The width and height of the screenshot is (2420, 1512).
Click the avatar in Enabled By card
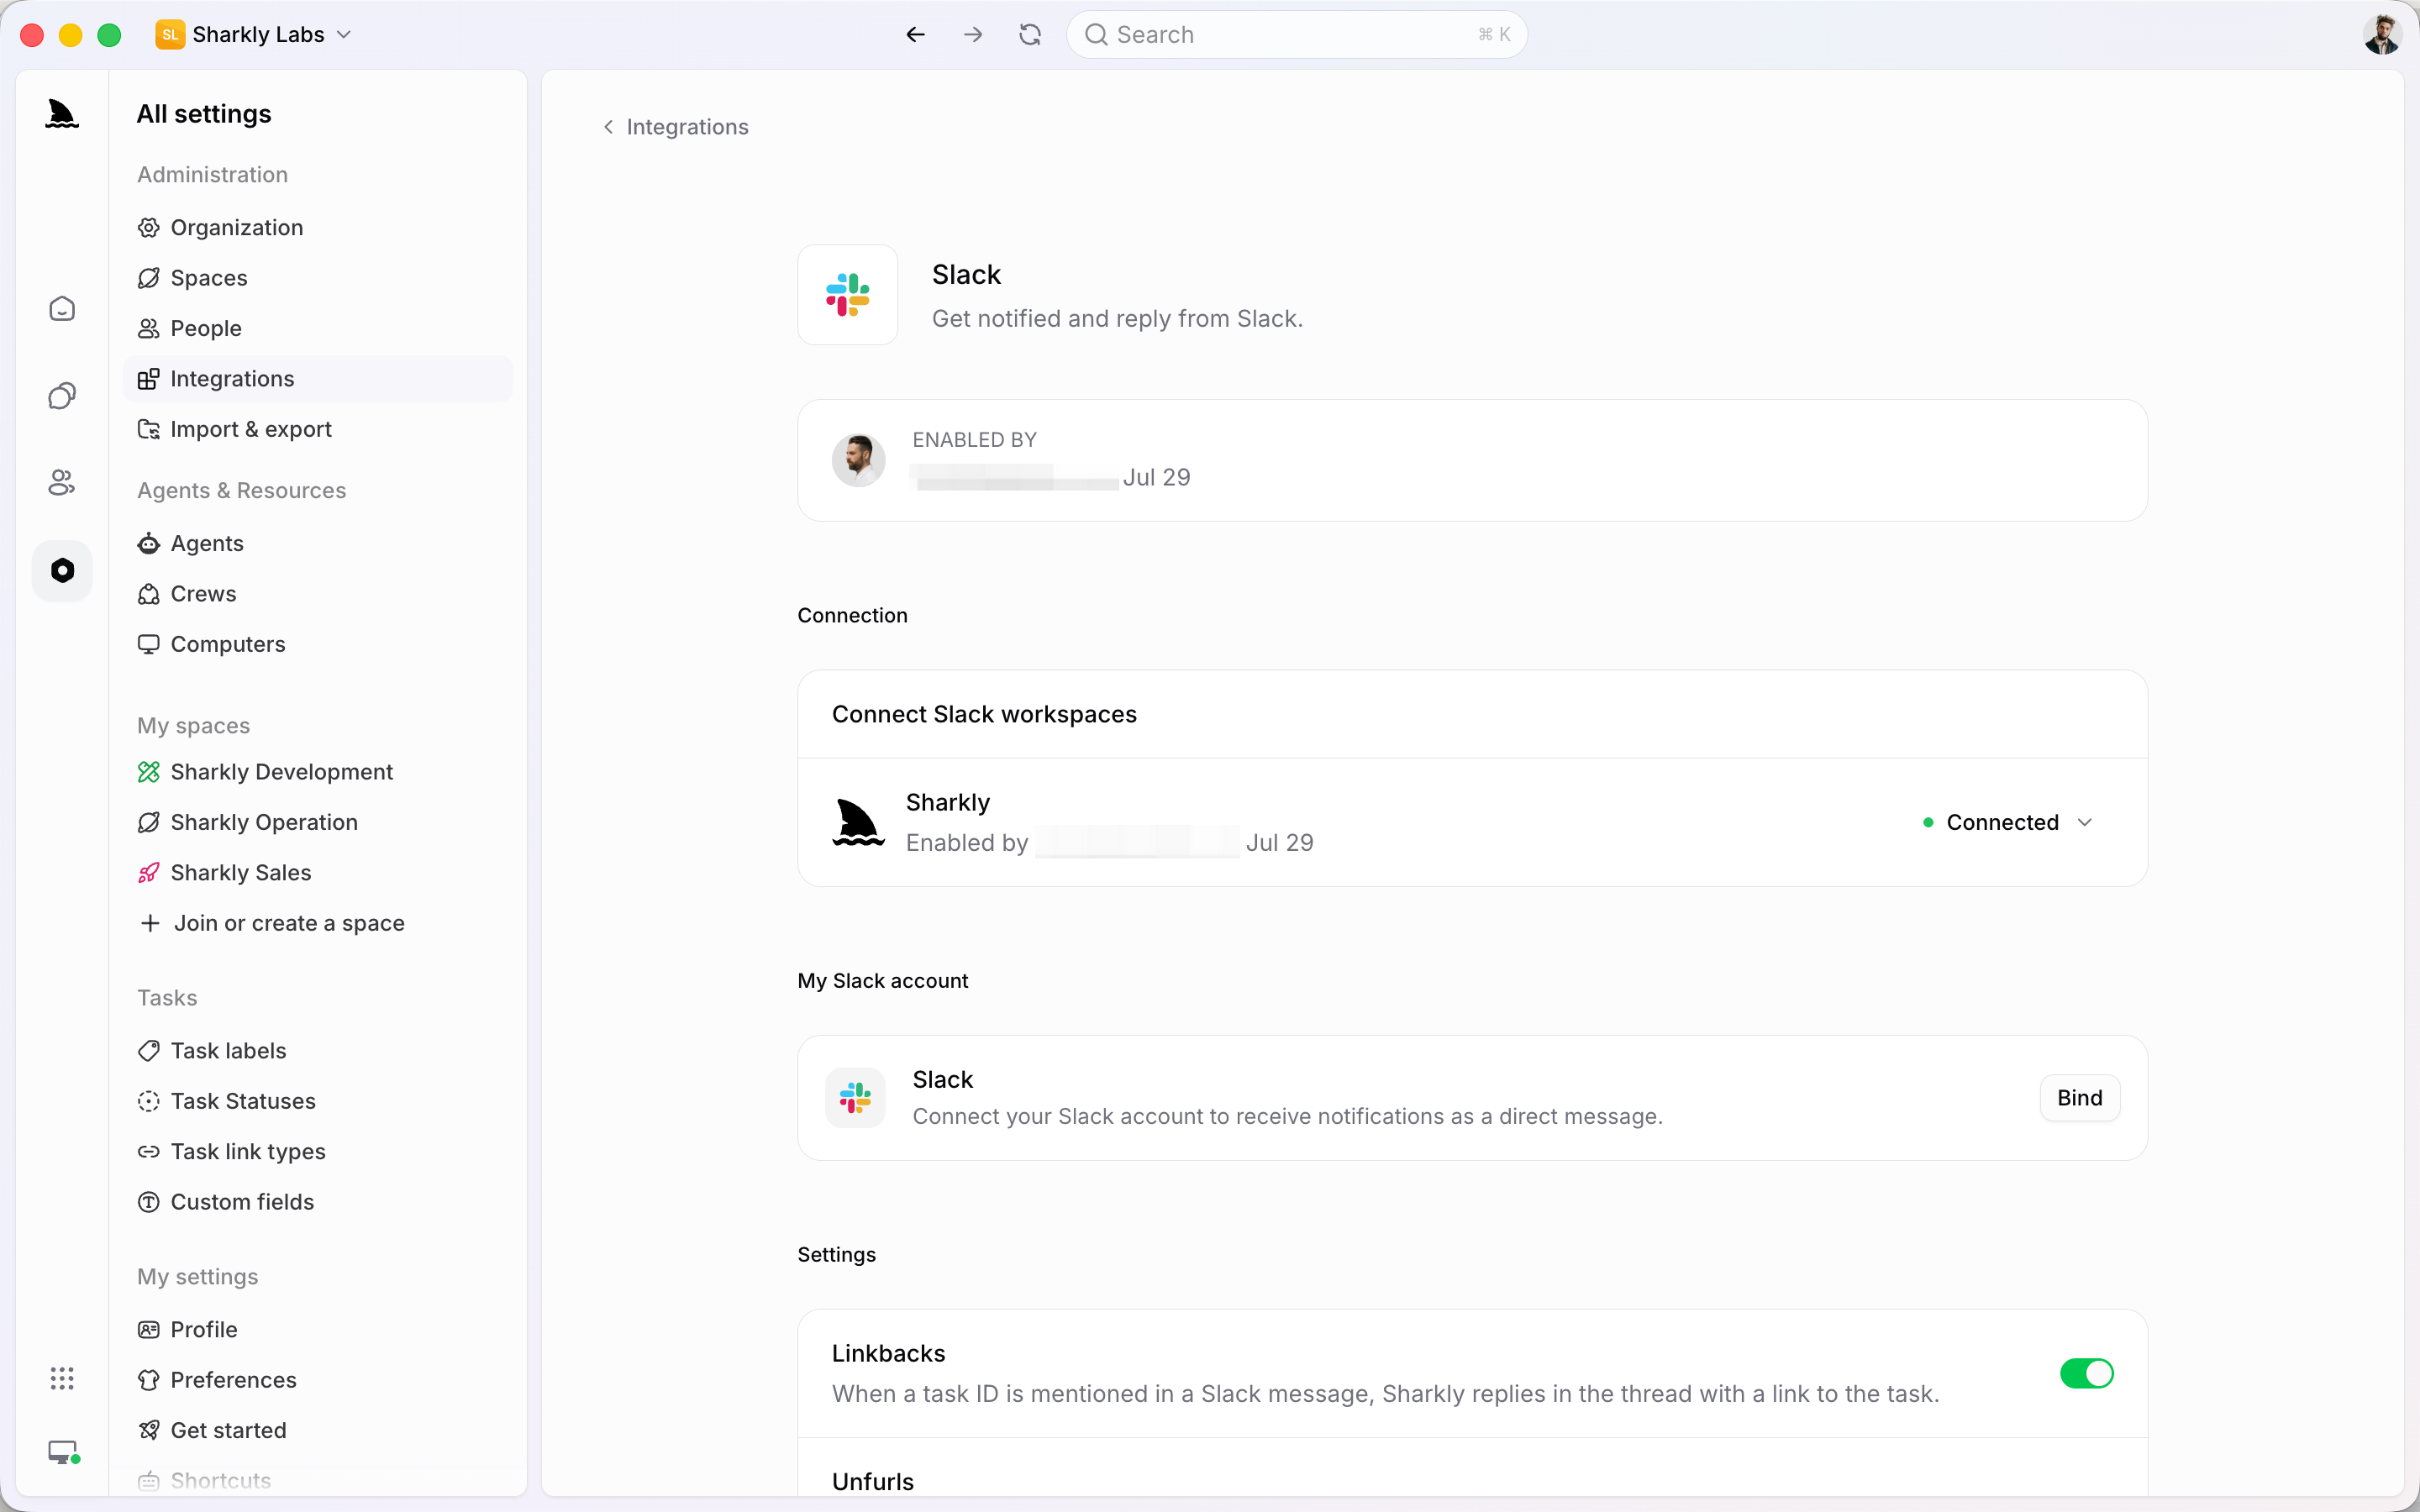coord(859,460)
